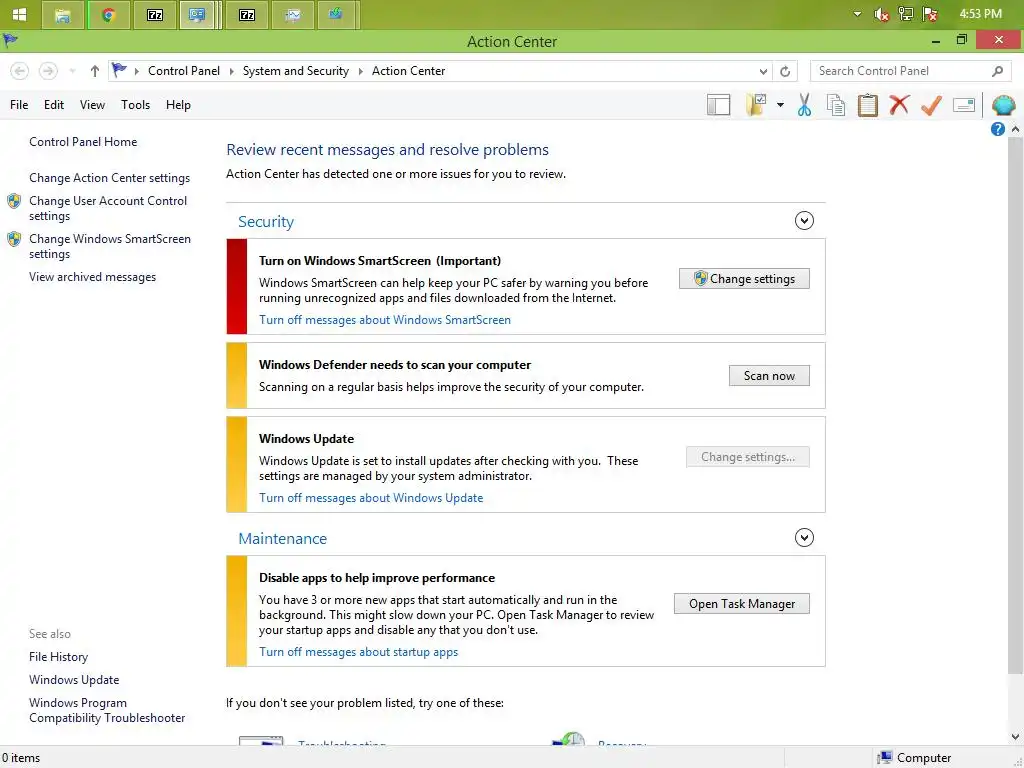Click the vertical scrollbar track
Viewport: 1024px width, 768px height.
point(1015,702)
